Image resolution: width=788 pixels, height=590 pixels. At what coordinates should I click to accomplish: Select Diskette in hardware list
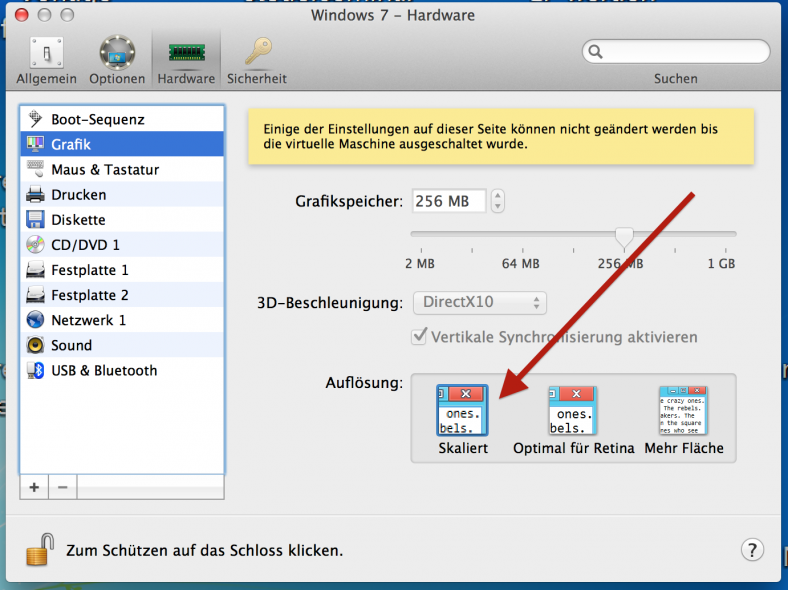coord(122,220)
